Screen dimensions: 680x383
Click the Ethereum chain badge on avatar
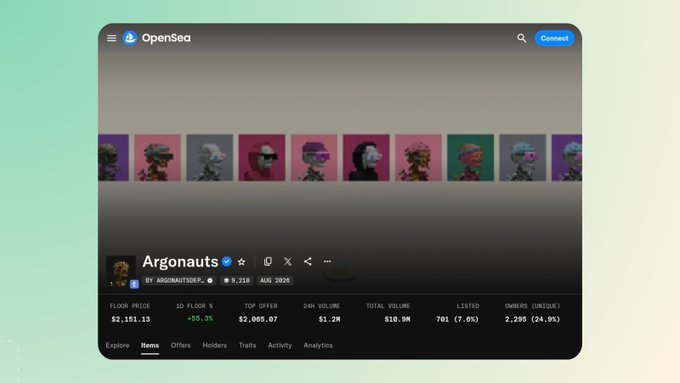click(x=134, y=284)
